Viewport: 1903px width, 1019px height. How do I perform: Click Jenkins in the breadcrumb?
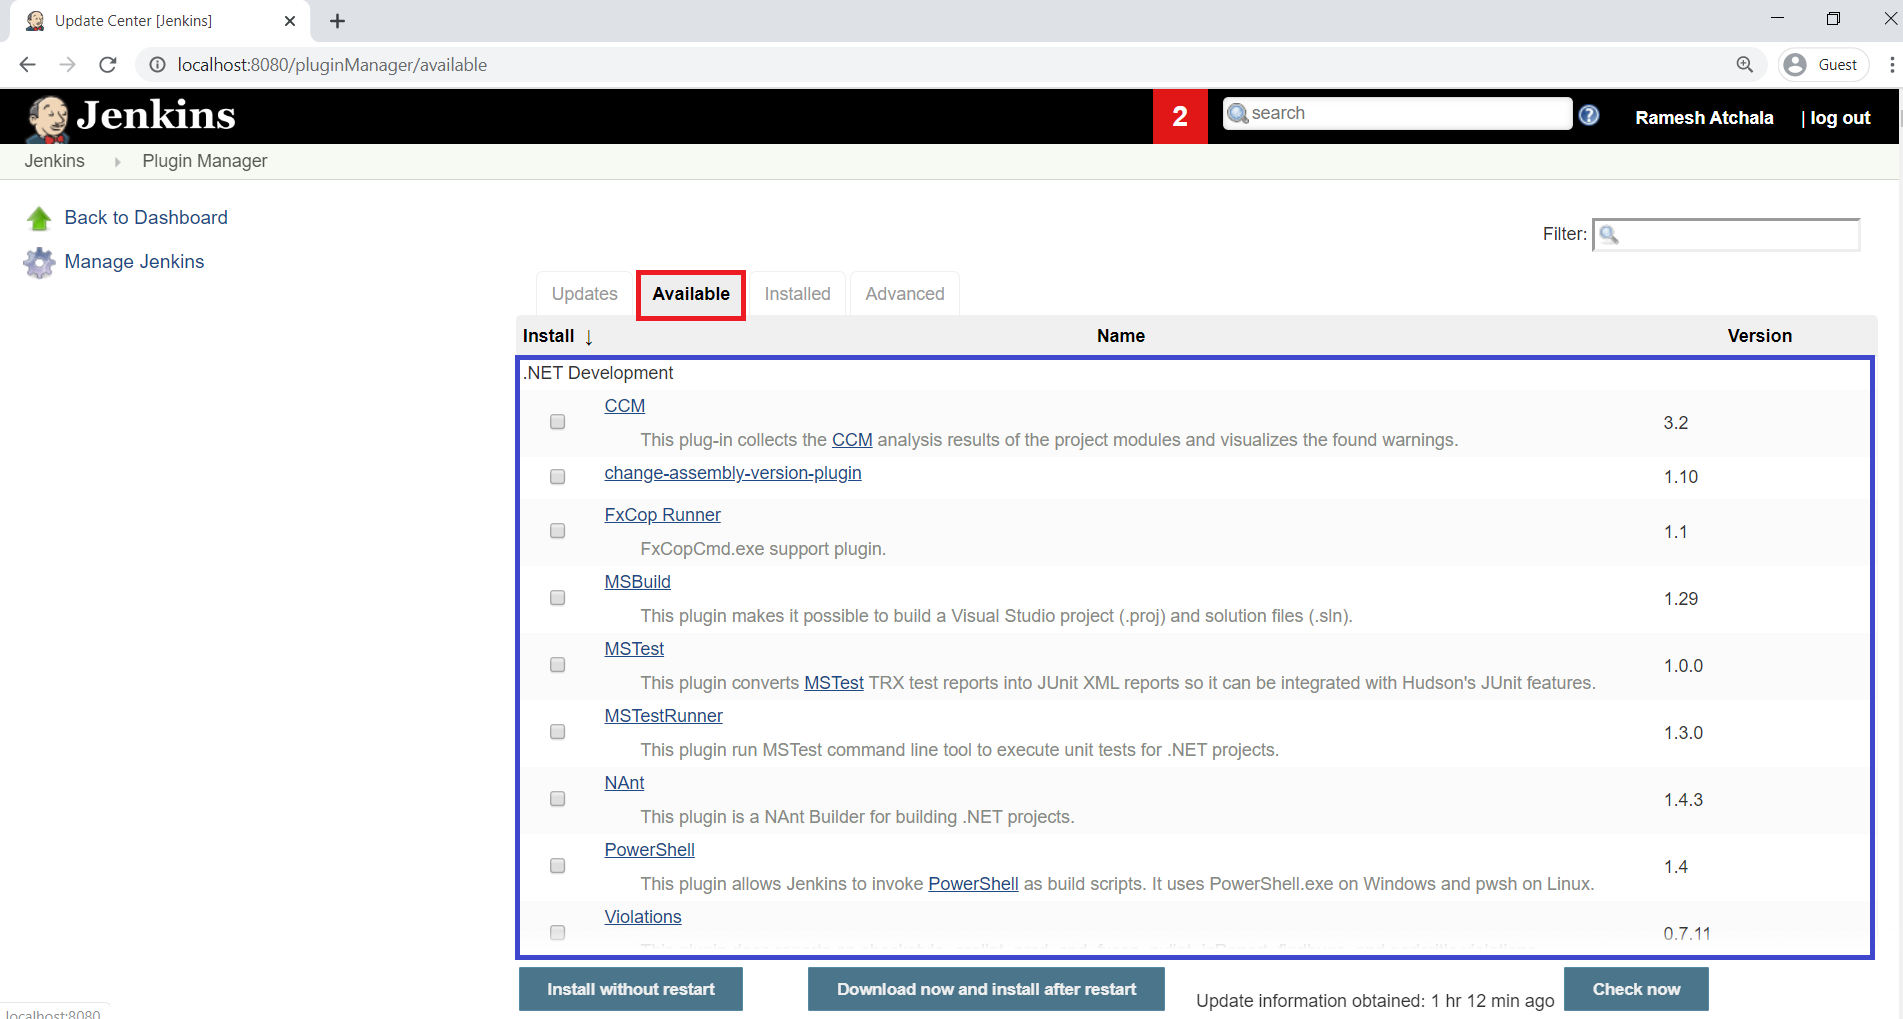pyautogui.click(x=55, y=161)
